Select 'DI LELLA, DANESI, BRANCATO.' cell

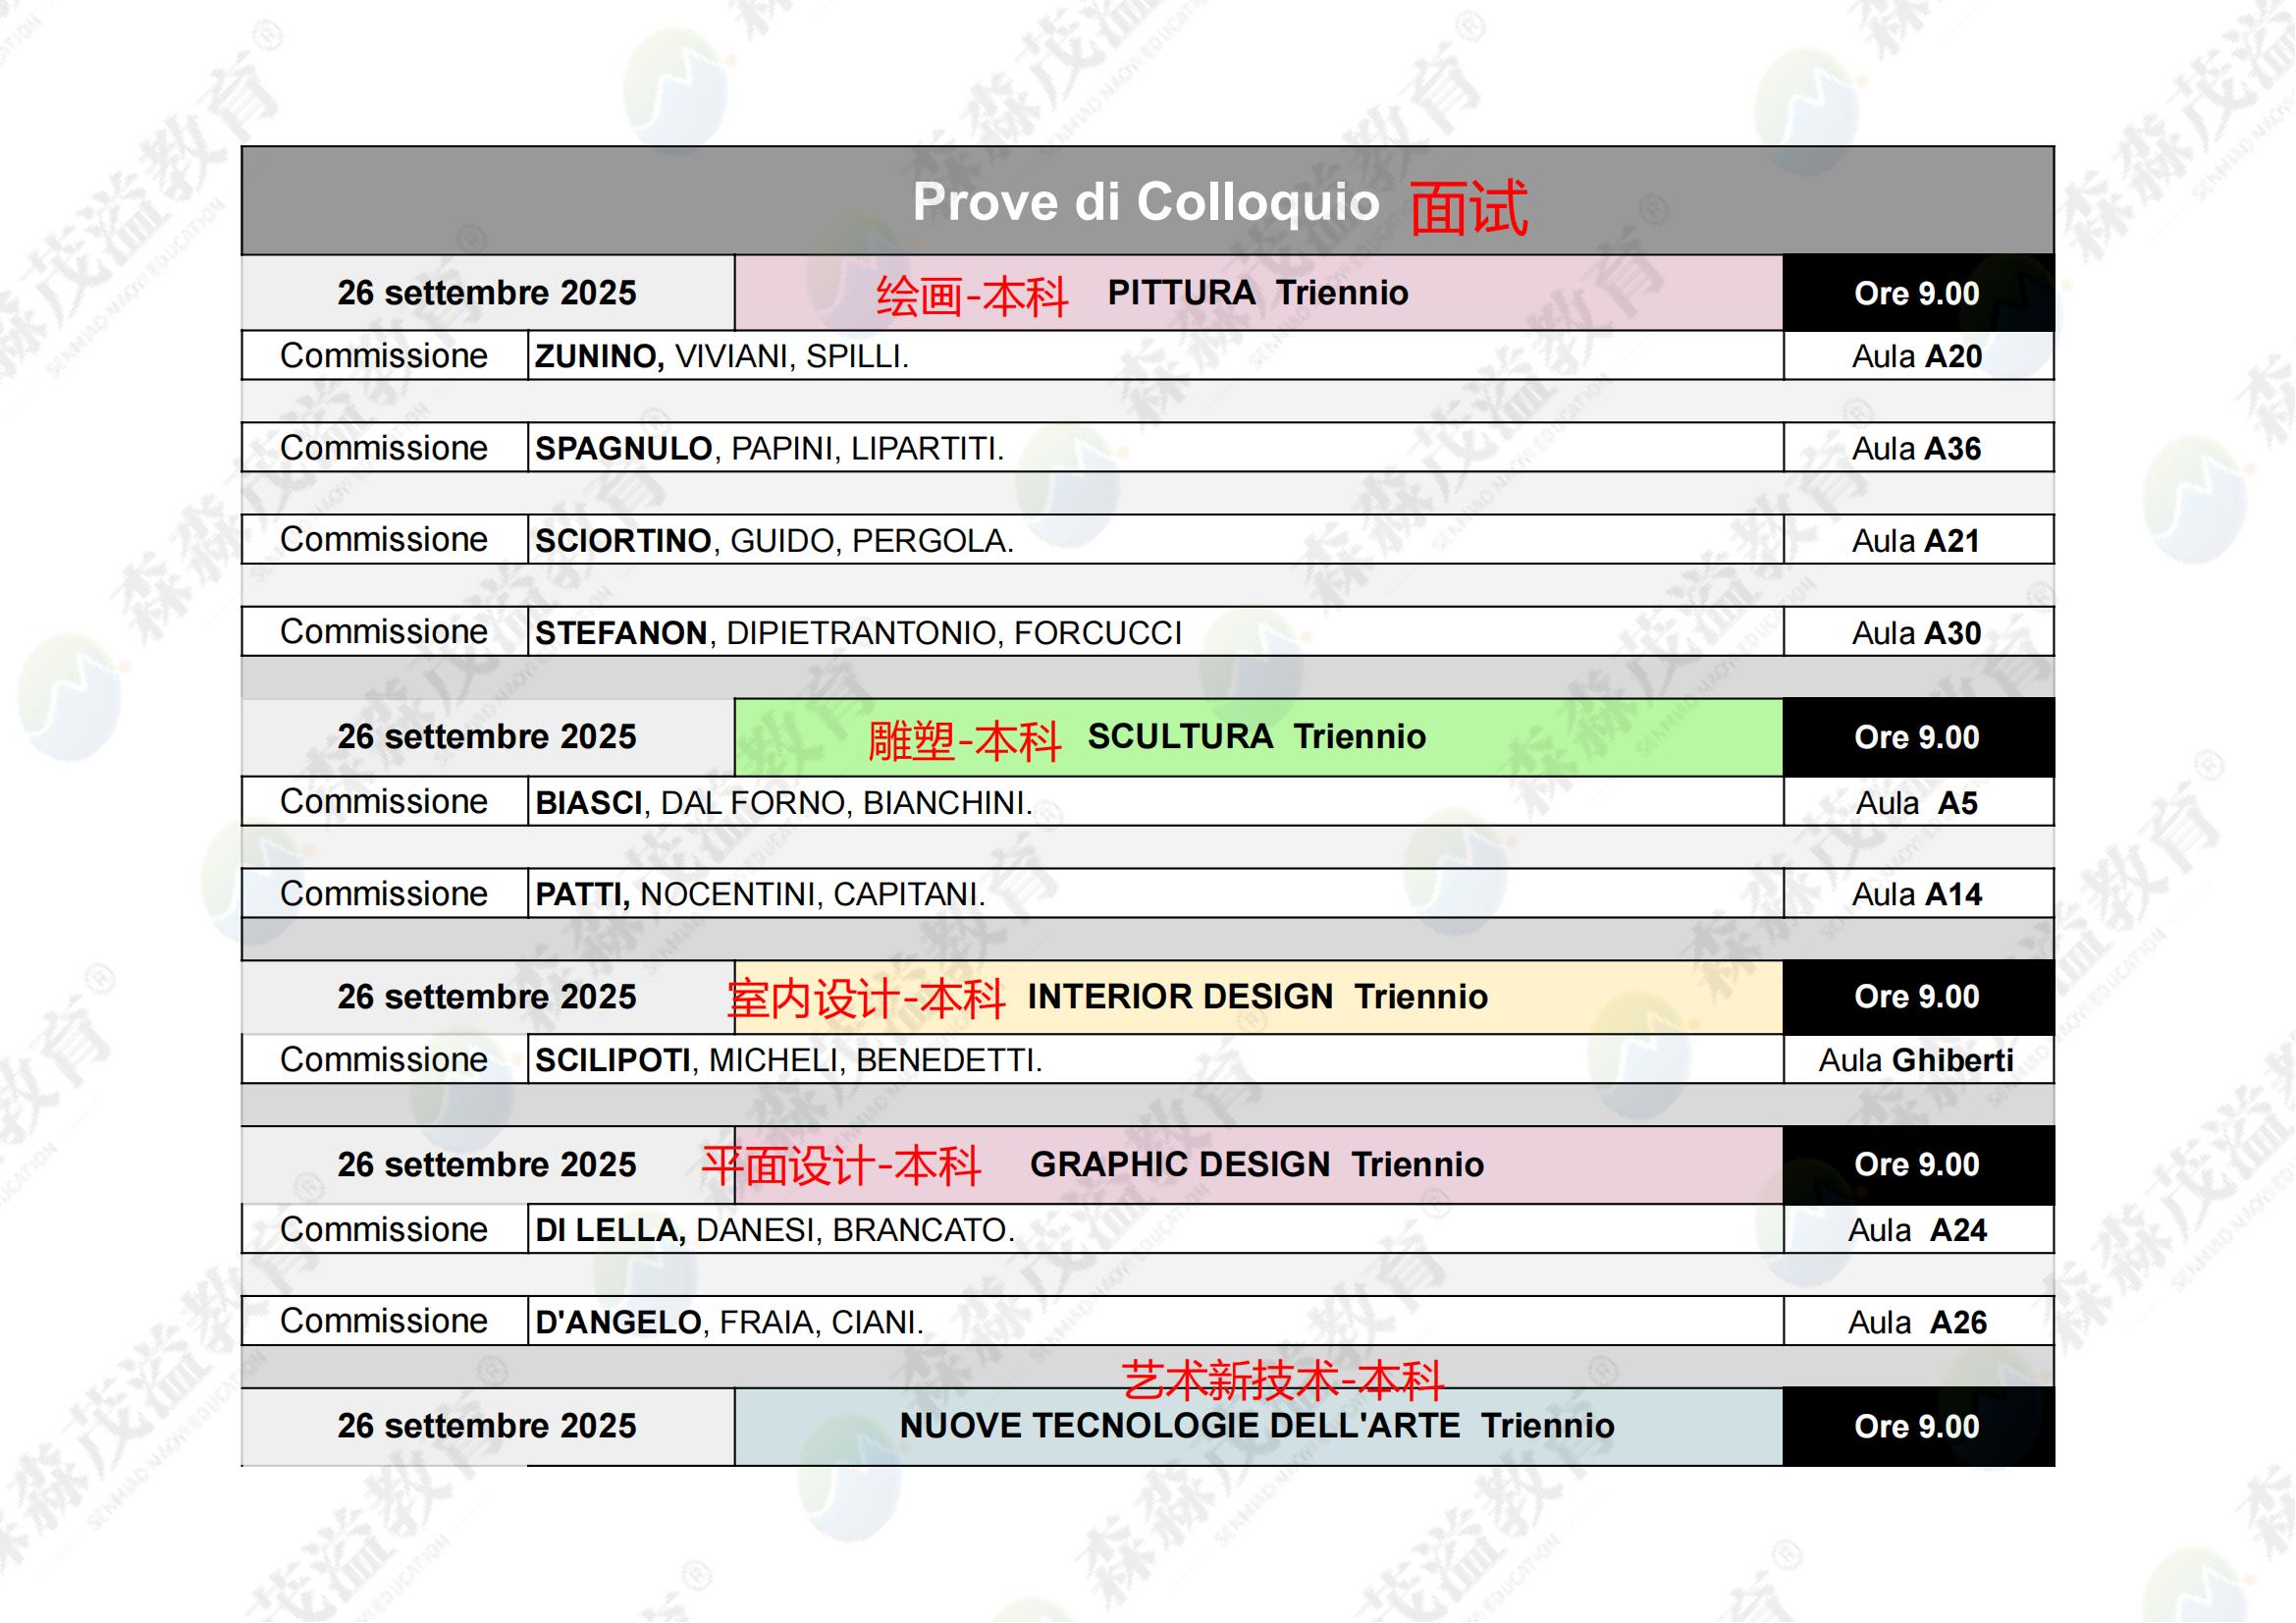[x=1155, y=1229]
